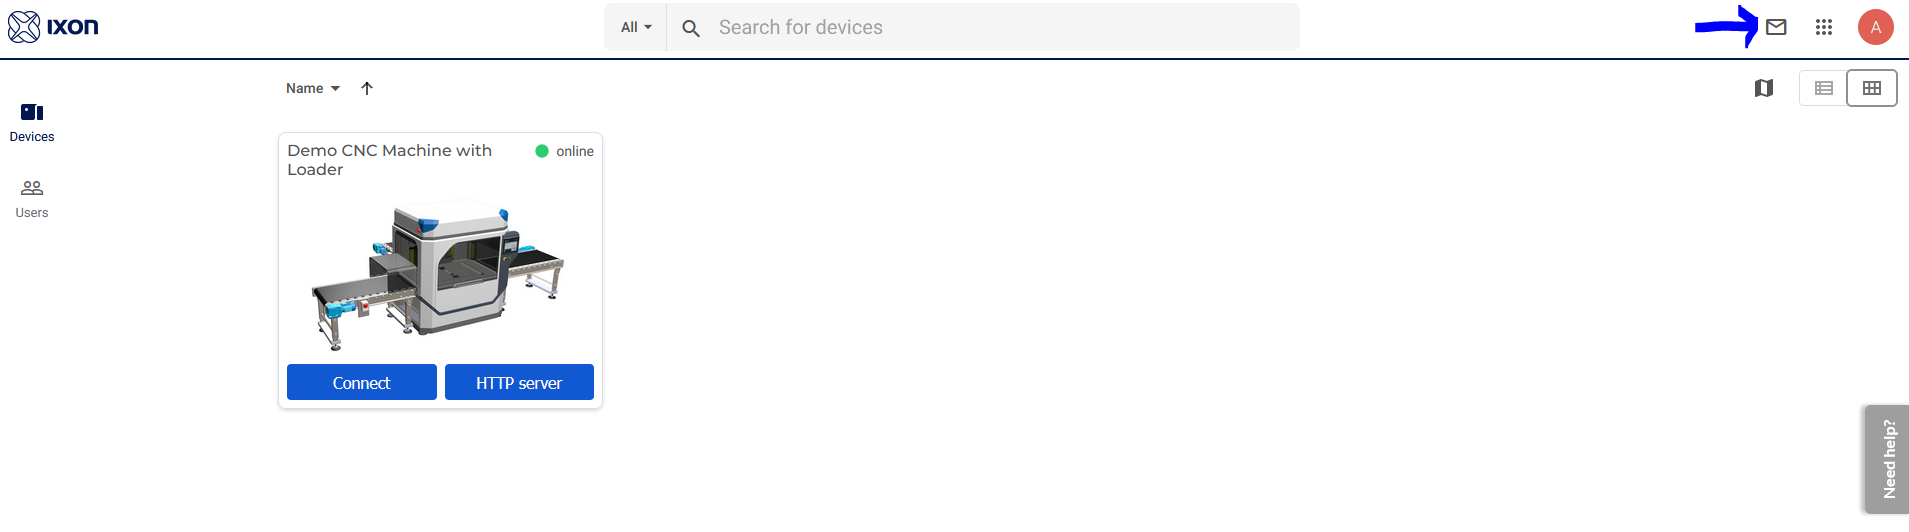
Task: Open the mail notifications icon
Action: tap(1776, 27)
